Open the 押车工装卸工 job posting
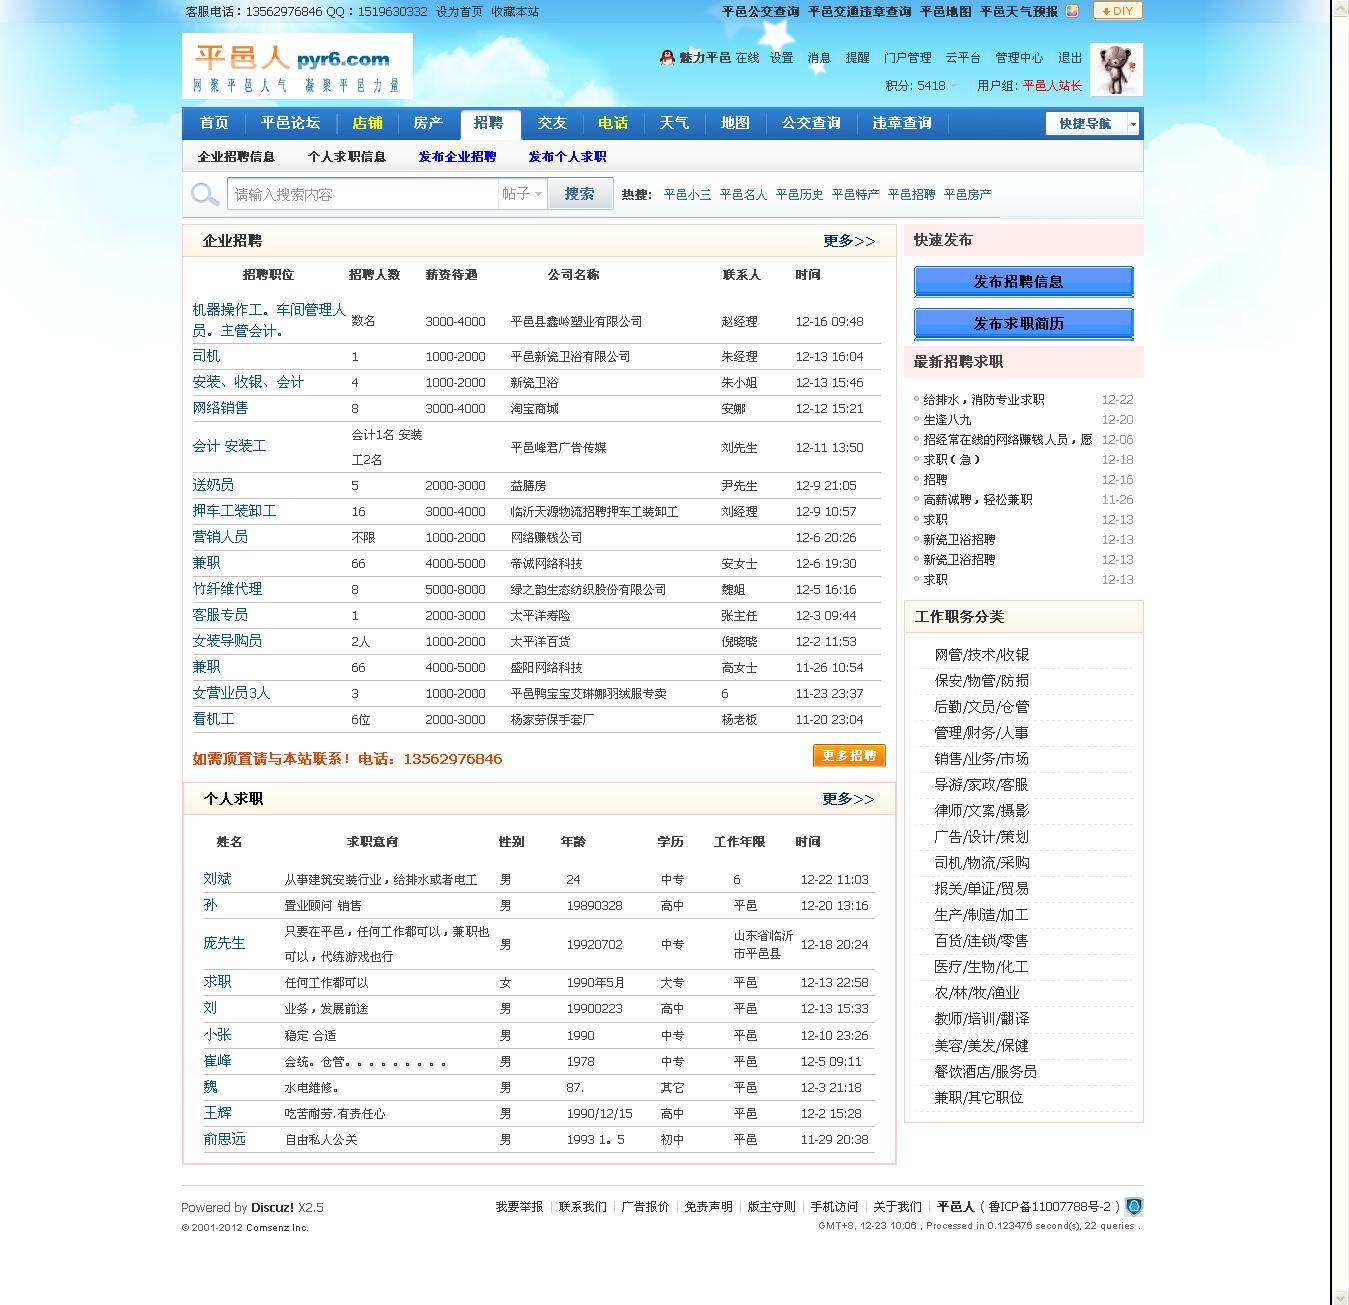This screenshot has width=1349, height=1305. (234, 511)
